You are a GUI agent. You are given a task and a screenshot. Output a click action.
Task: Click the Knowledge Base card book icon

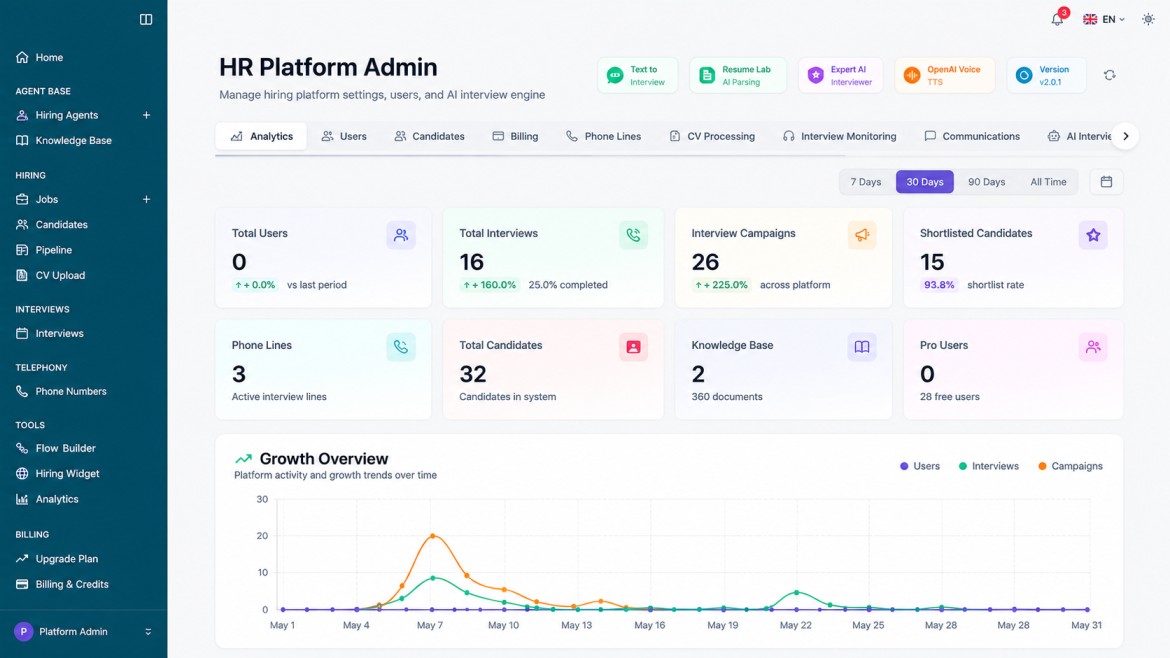point(862,347)
